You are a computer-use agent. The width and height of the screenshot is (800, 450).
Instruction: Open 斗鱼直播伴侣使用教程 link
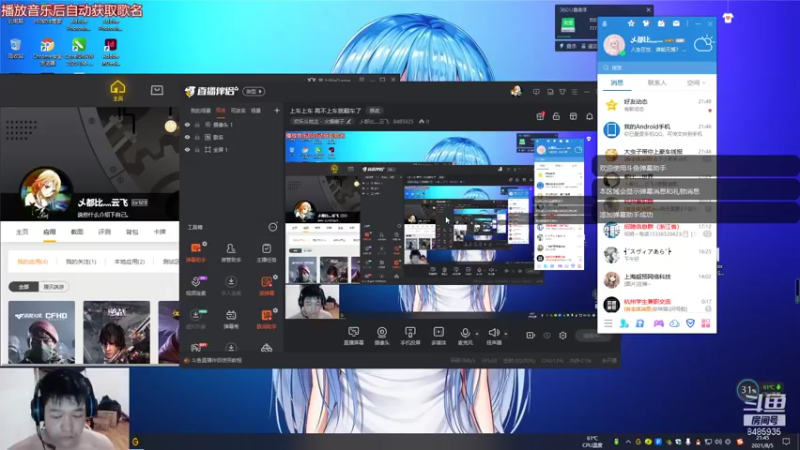(x=216, y=360)
